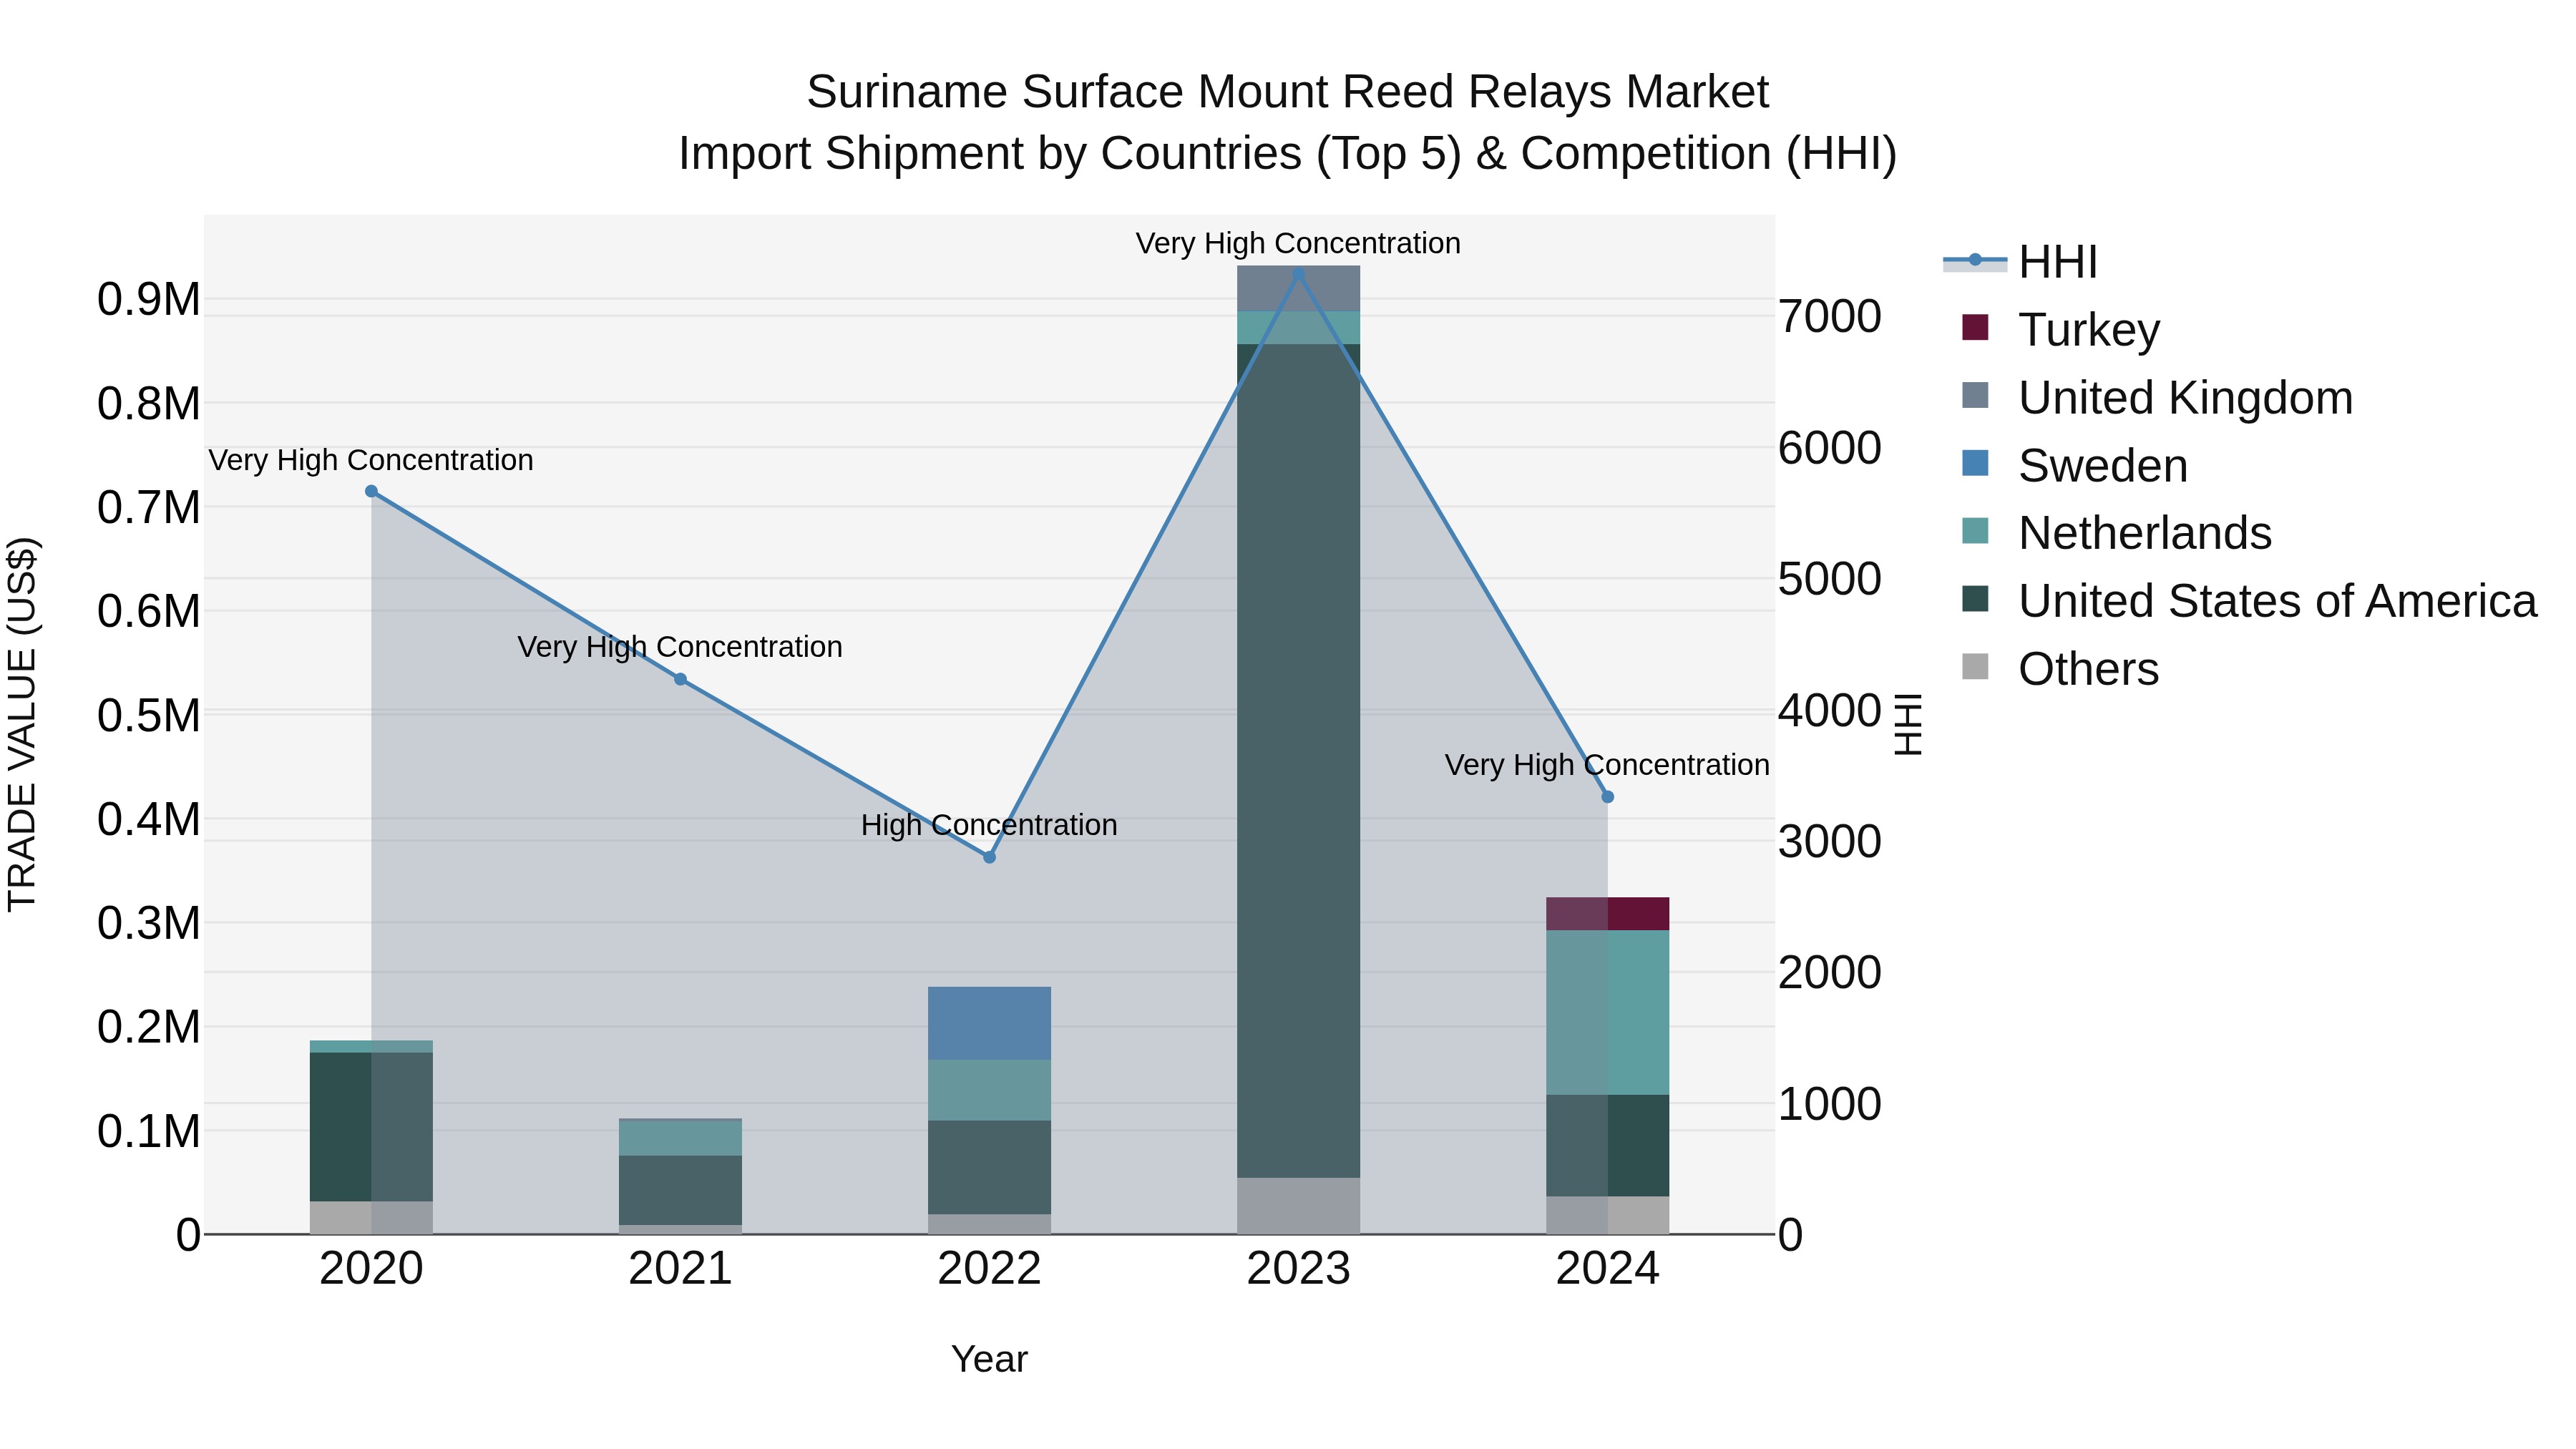Click the USA segment of 2020 bar

pos(371,1127)
